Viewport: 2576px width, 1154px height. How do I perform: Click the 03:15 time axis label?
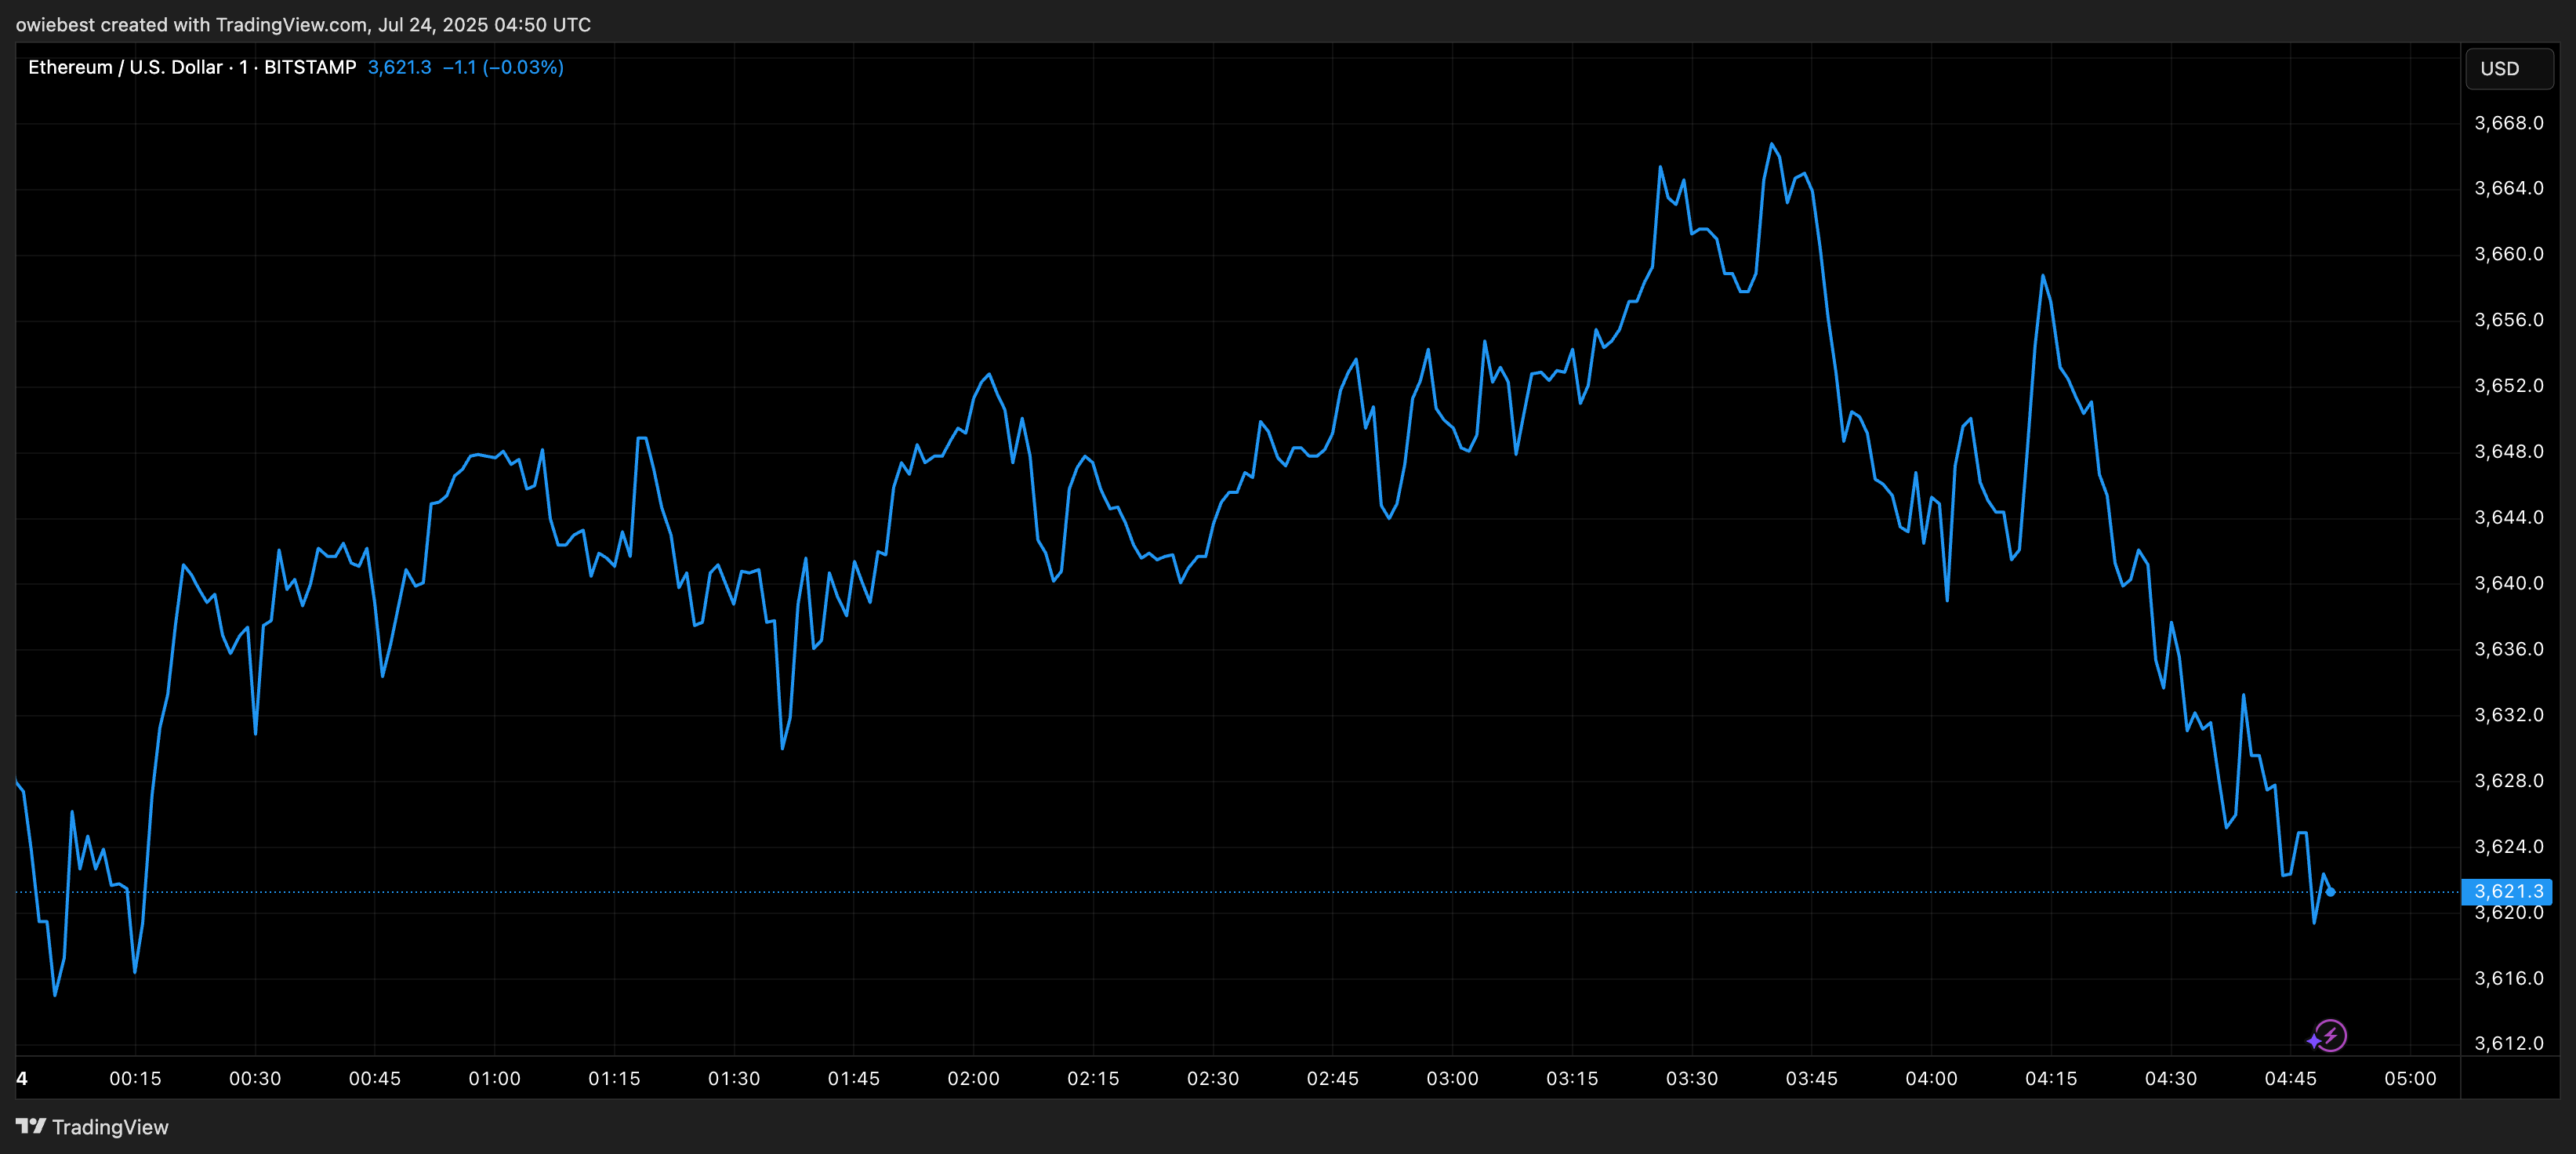tap(1572, 1079)
